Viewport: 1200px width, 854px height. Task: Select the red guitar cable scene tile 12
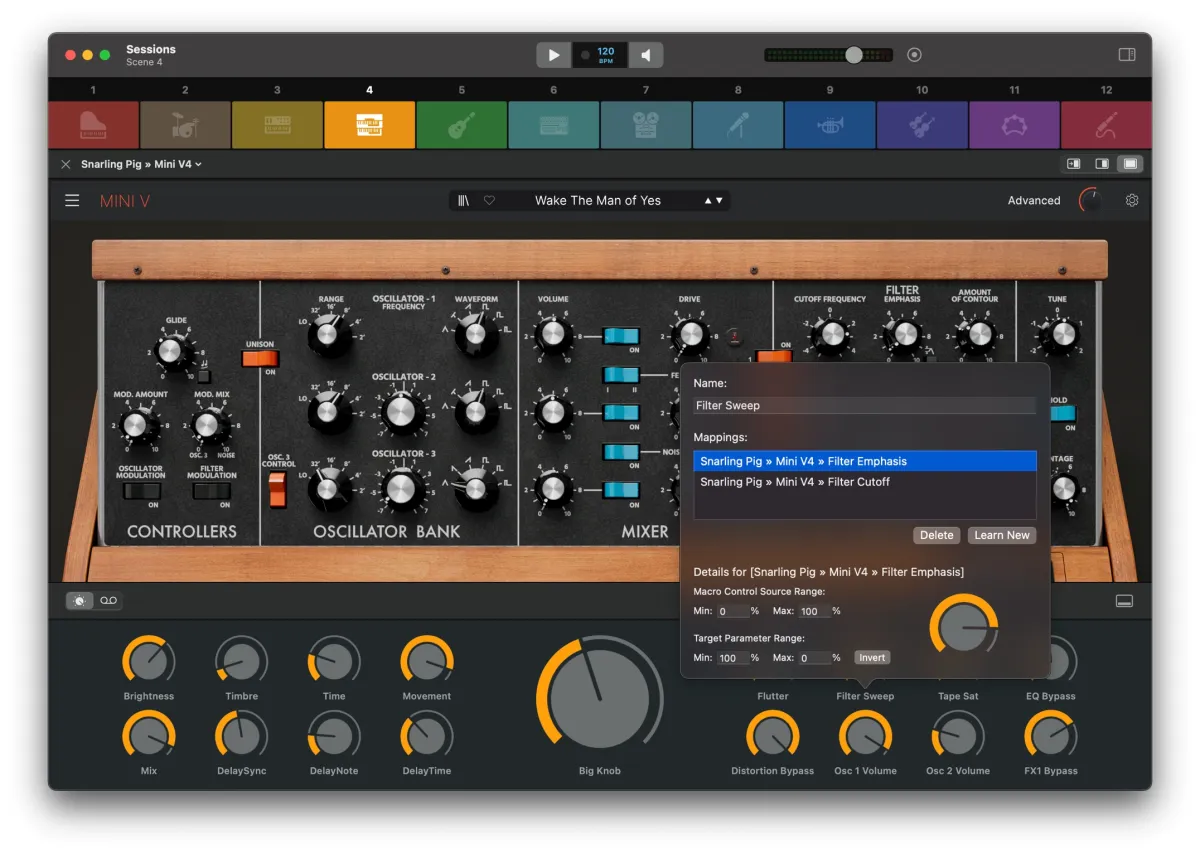[x=1106, y=125]
